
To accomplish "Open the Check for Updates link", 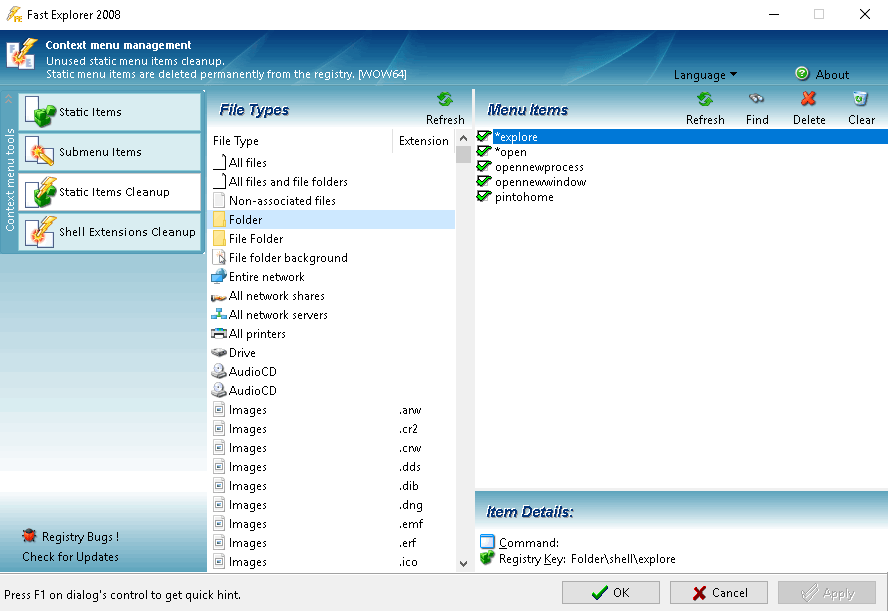I will (70, 557).
